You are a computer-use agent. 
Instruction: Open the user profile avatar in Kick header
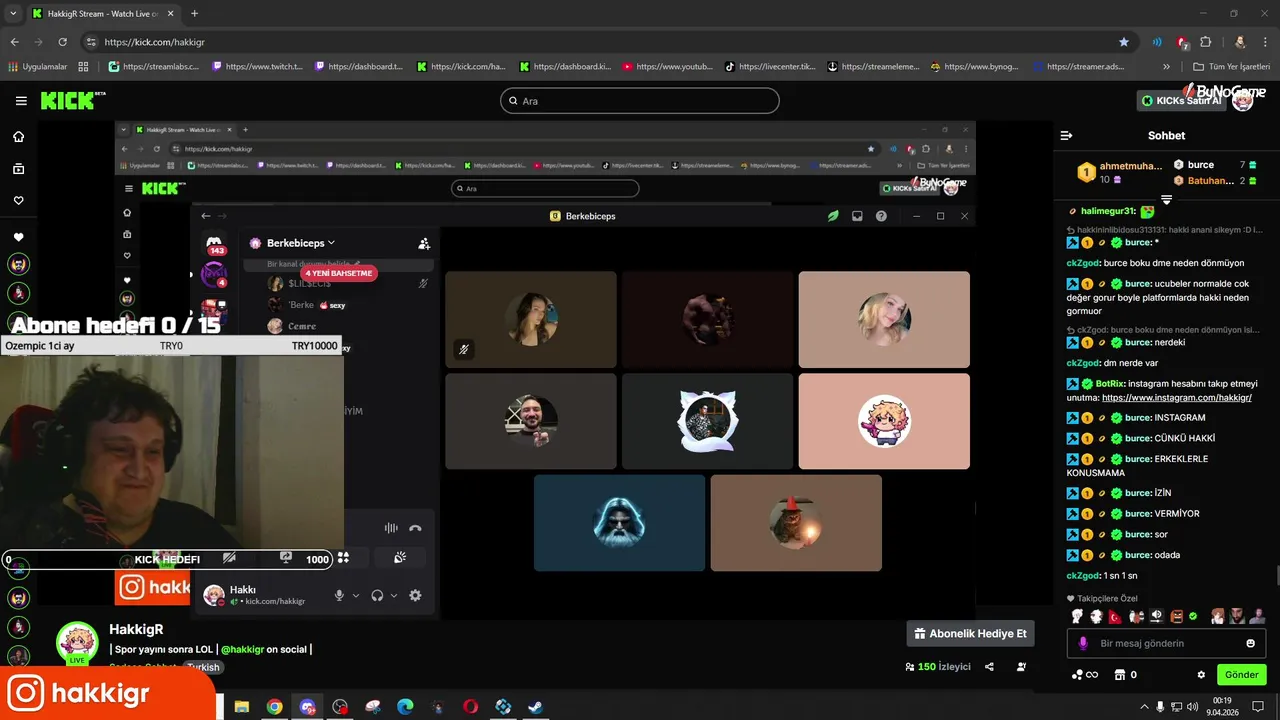coord(1243,100)
